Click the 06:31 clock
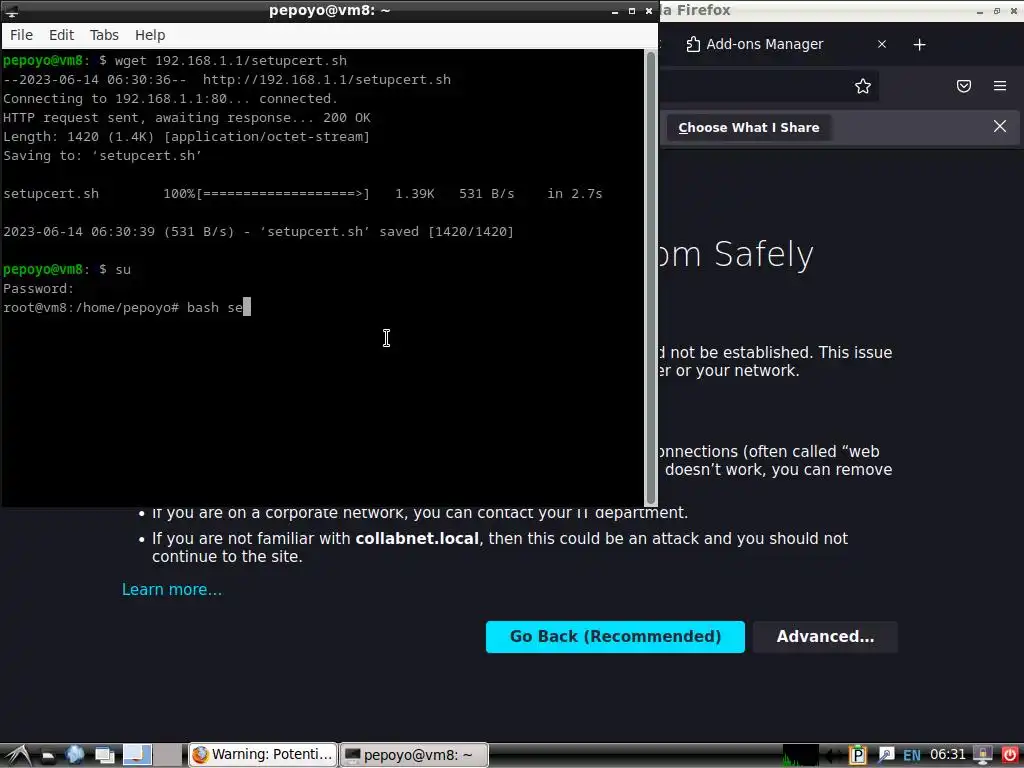 (948, 754)
